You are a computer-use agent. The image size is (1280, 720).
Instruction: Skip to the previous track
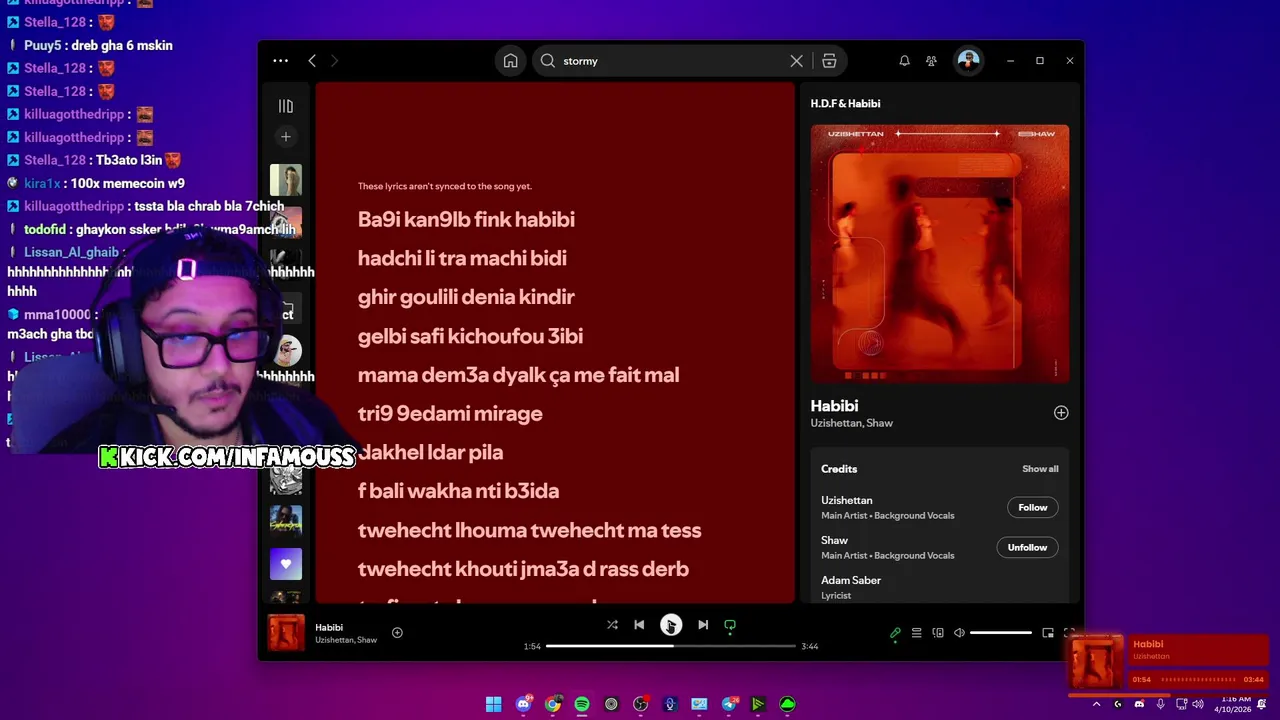coord(639,625)
